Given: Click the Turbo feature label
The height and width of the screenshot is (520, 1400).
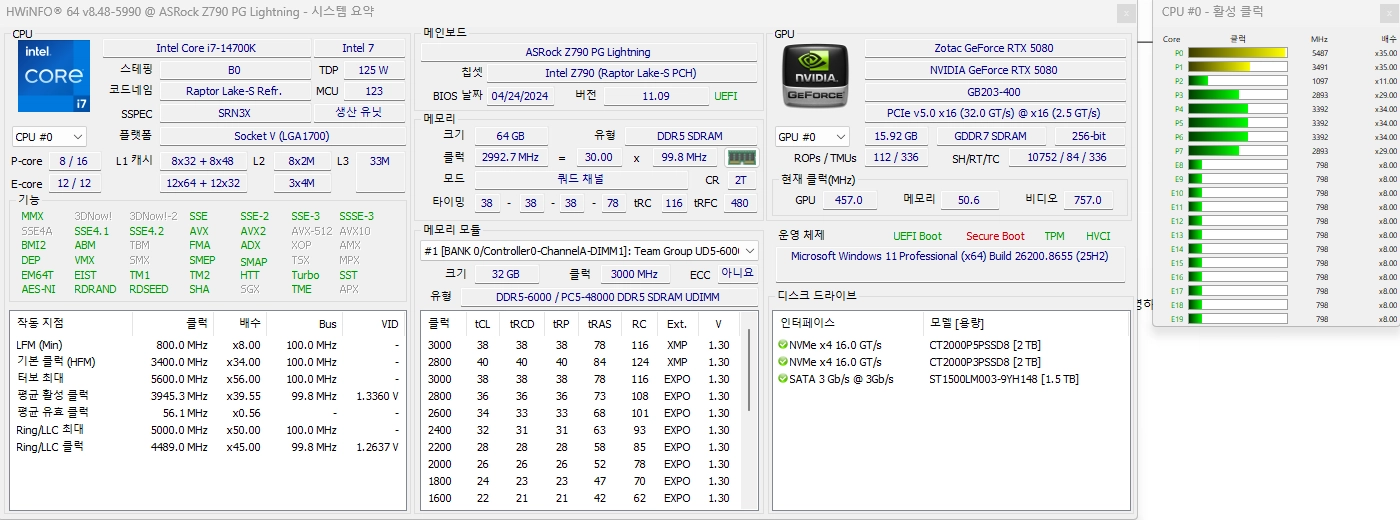Looking at the screenshot, I should point(305,275).
